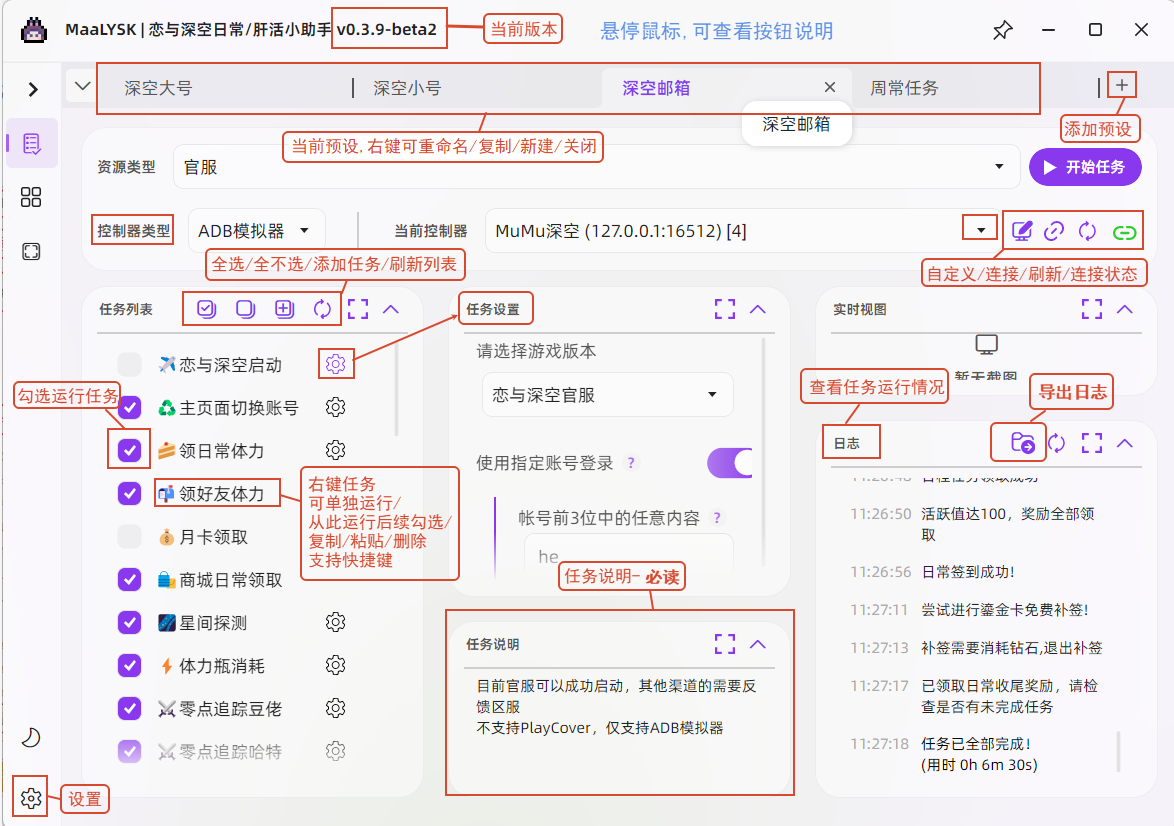Screen dimensions: 1174x826
Task: Add a task using the task list plus icon
Action: click(x=284, y=309)
